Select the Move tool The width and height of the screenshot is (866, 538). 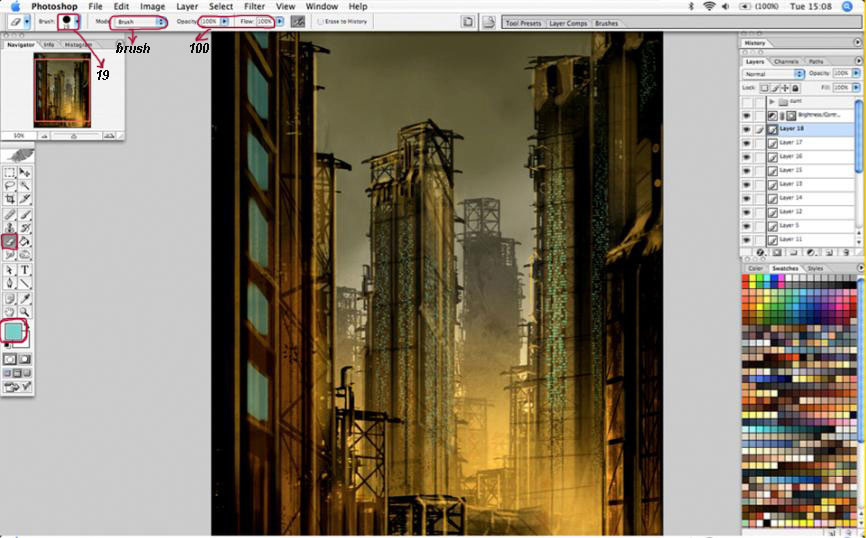25,173
